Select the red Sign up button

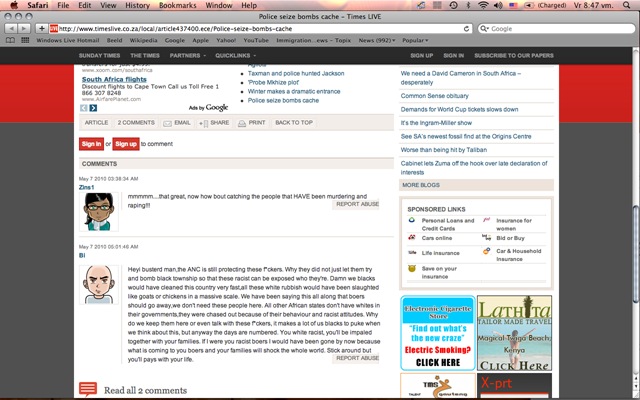click(x=126, y=144)
